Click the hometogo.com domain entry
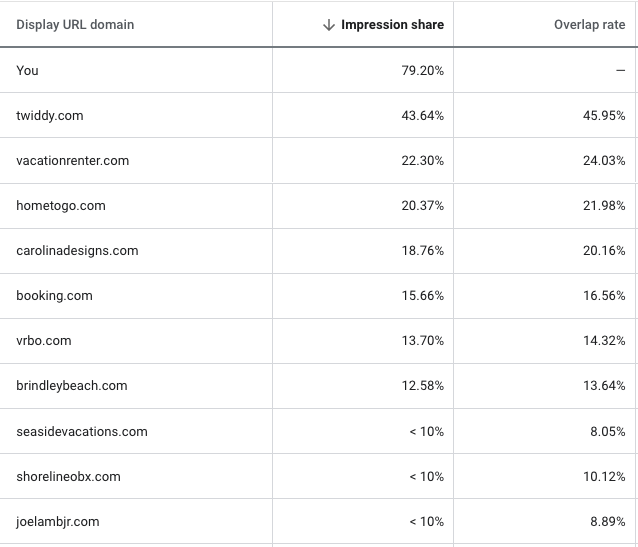Image resolution: width=638 pixels, height=547 pixels. [61, 206]
